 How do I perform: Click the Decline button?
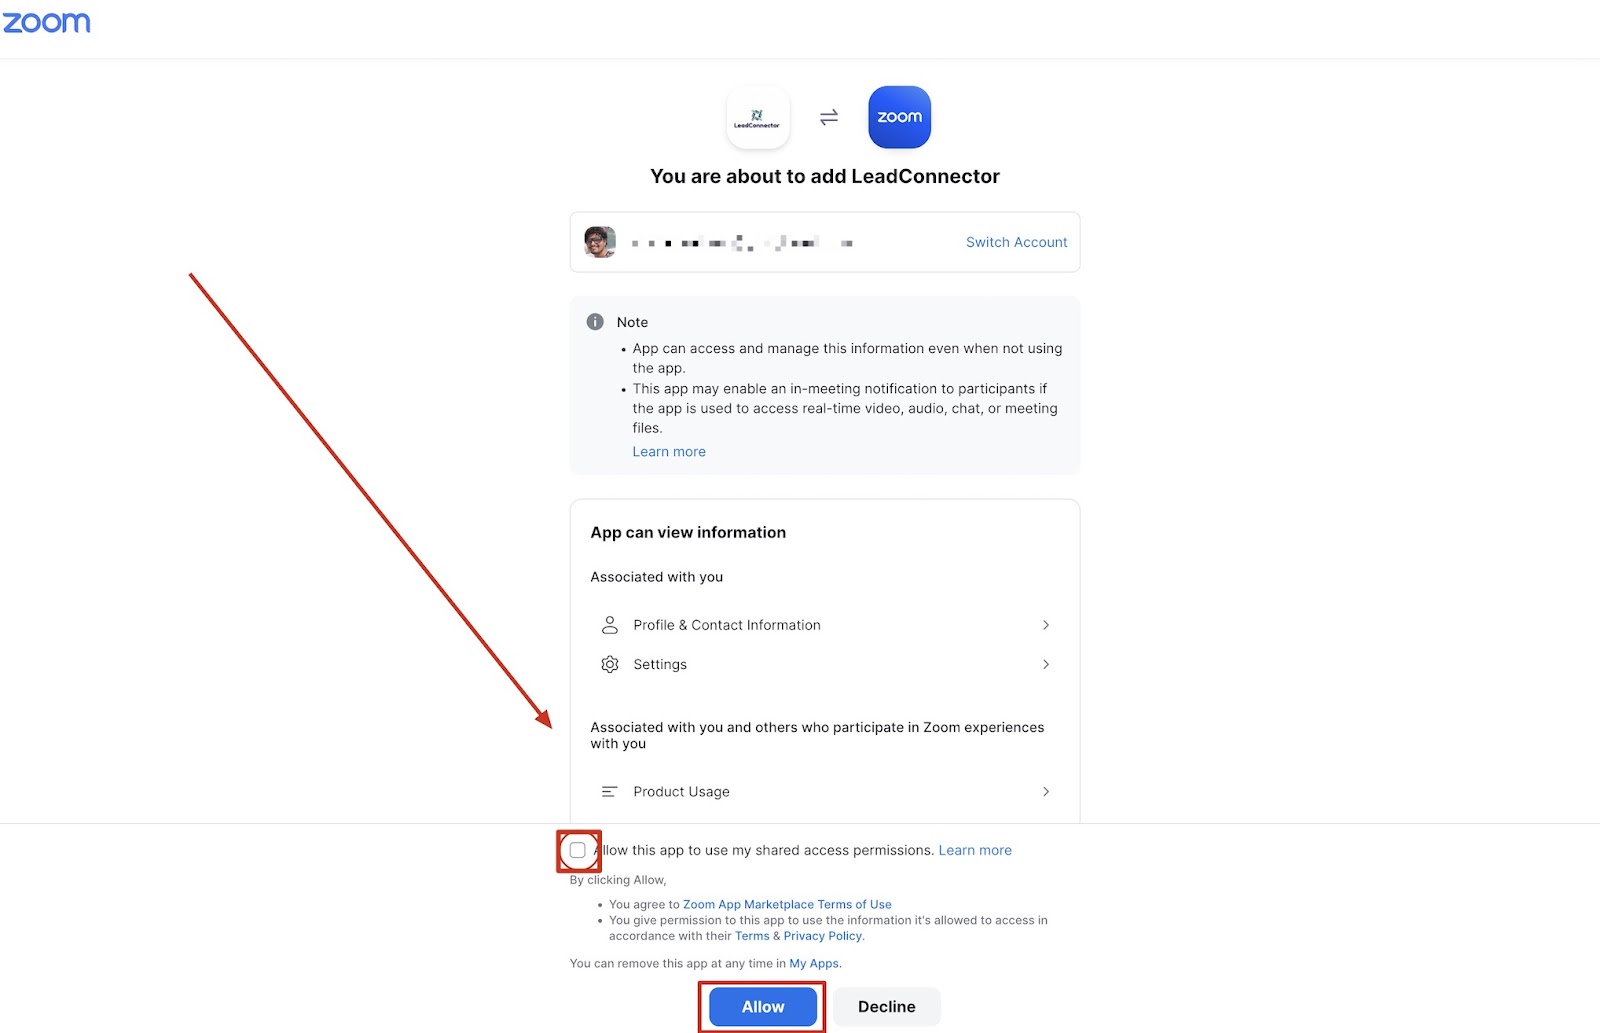pos(887,1007)
